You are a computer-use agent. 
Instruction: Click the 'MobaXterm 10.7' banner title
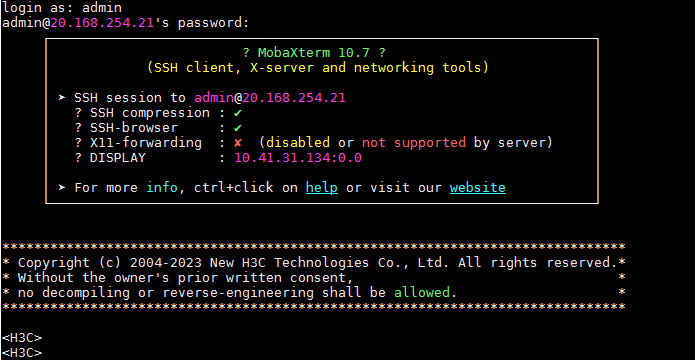pos(314,53)
